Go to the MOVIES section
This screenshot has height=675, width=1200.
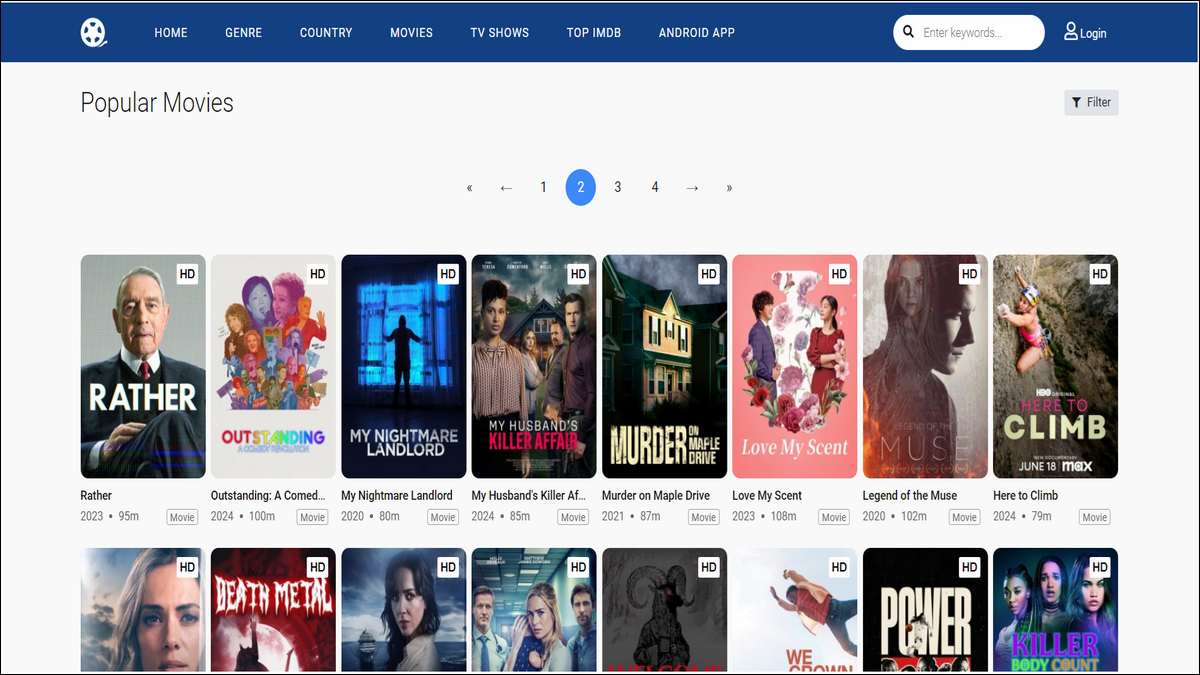(x=411, y=32)
